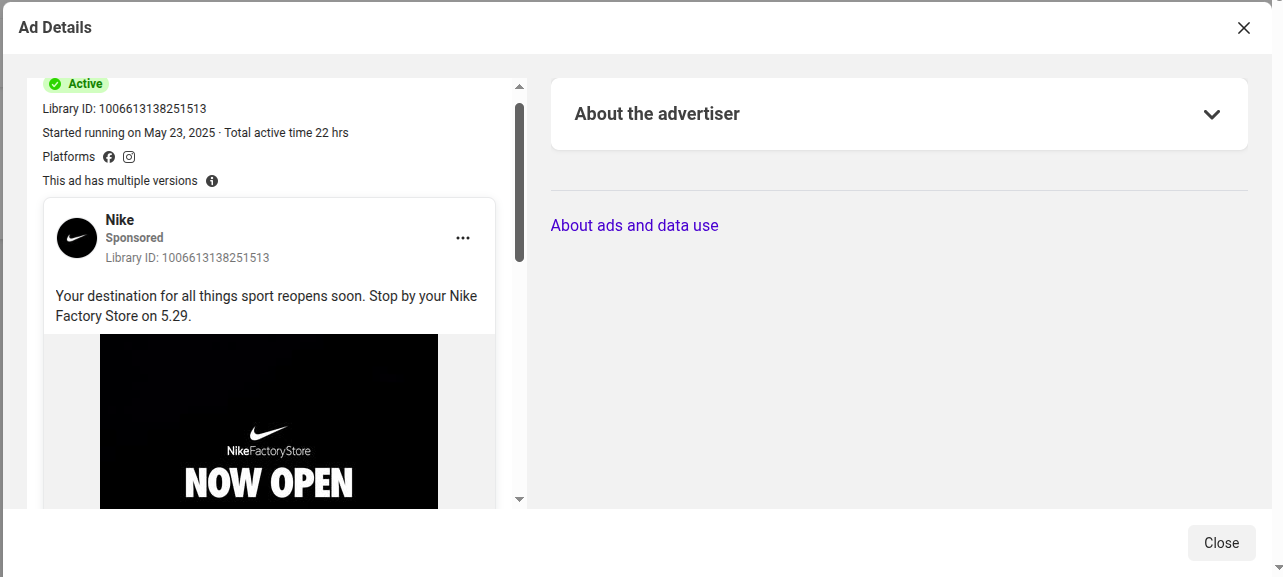Viewport: 1283px width, 577px height.
Task: Click the This ad has multiple versions text
Action: pos(120,181)
